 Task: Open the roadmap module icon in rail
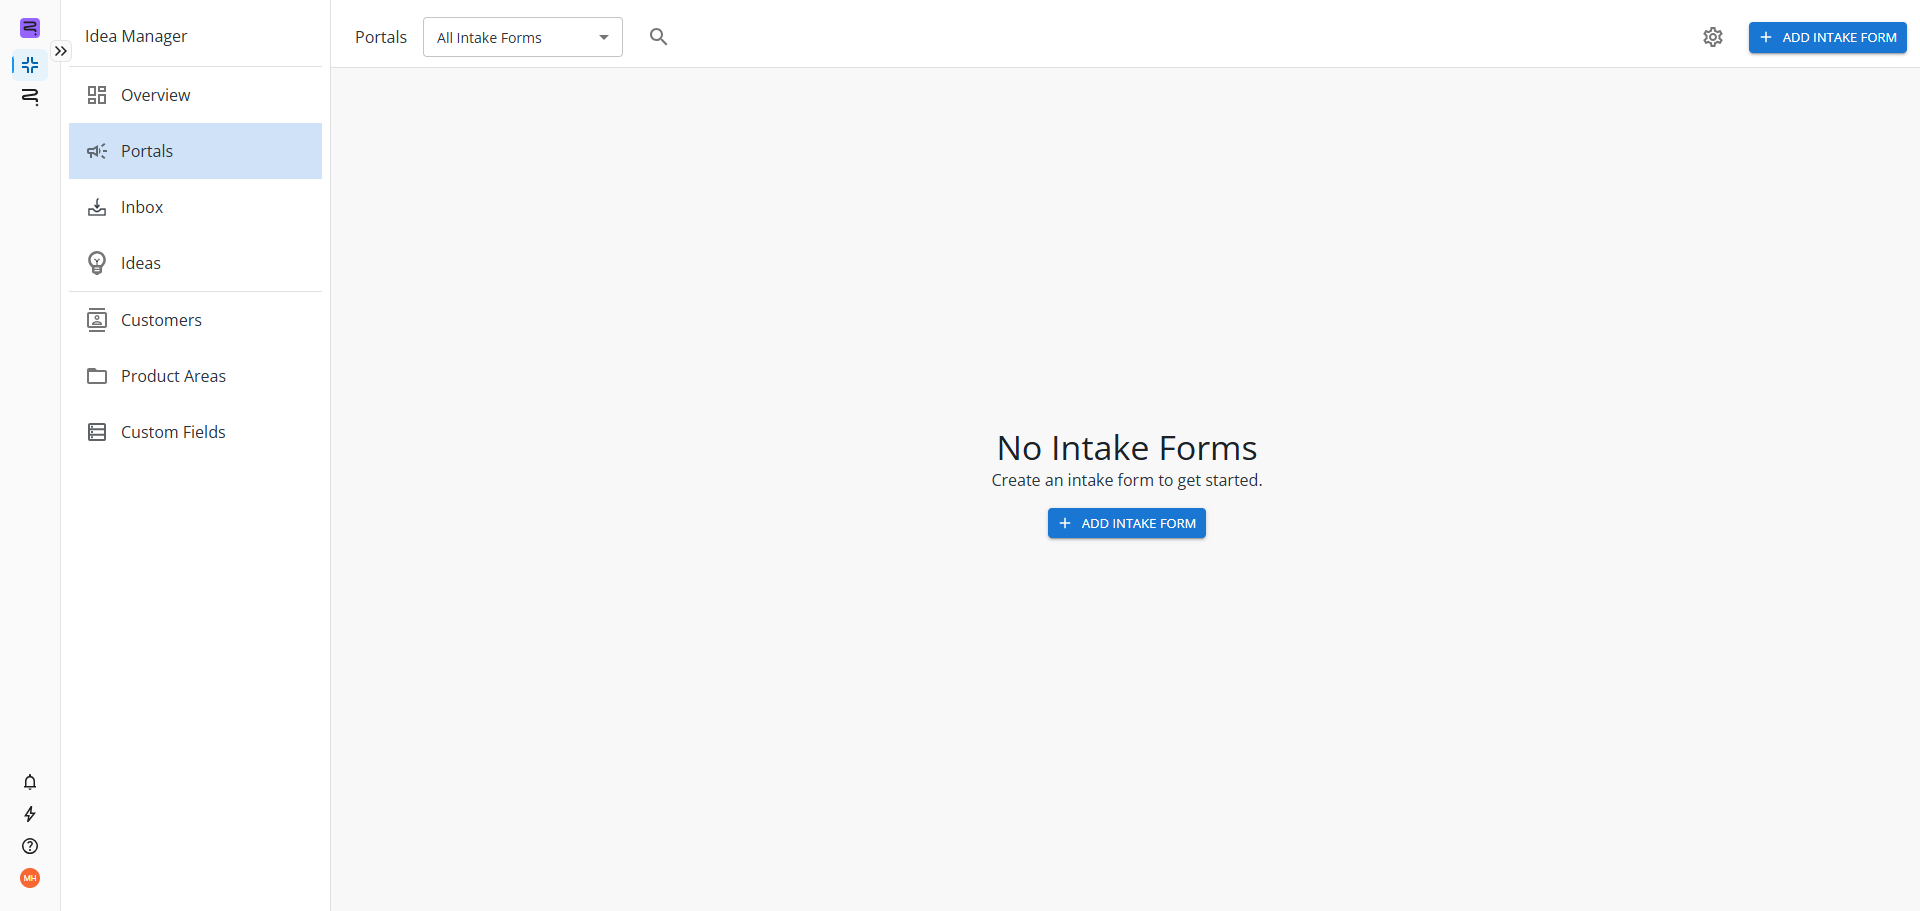pos(30,97)
